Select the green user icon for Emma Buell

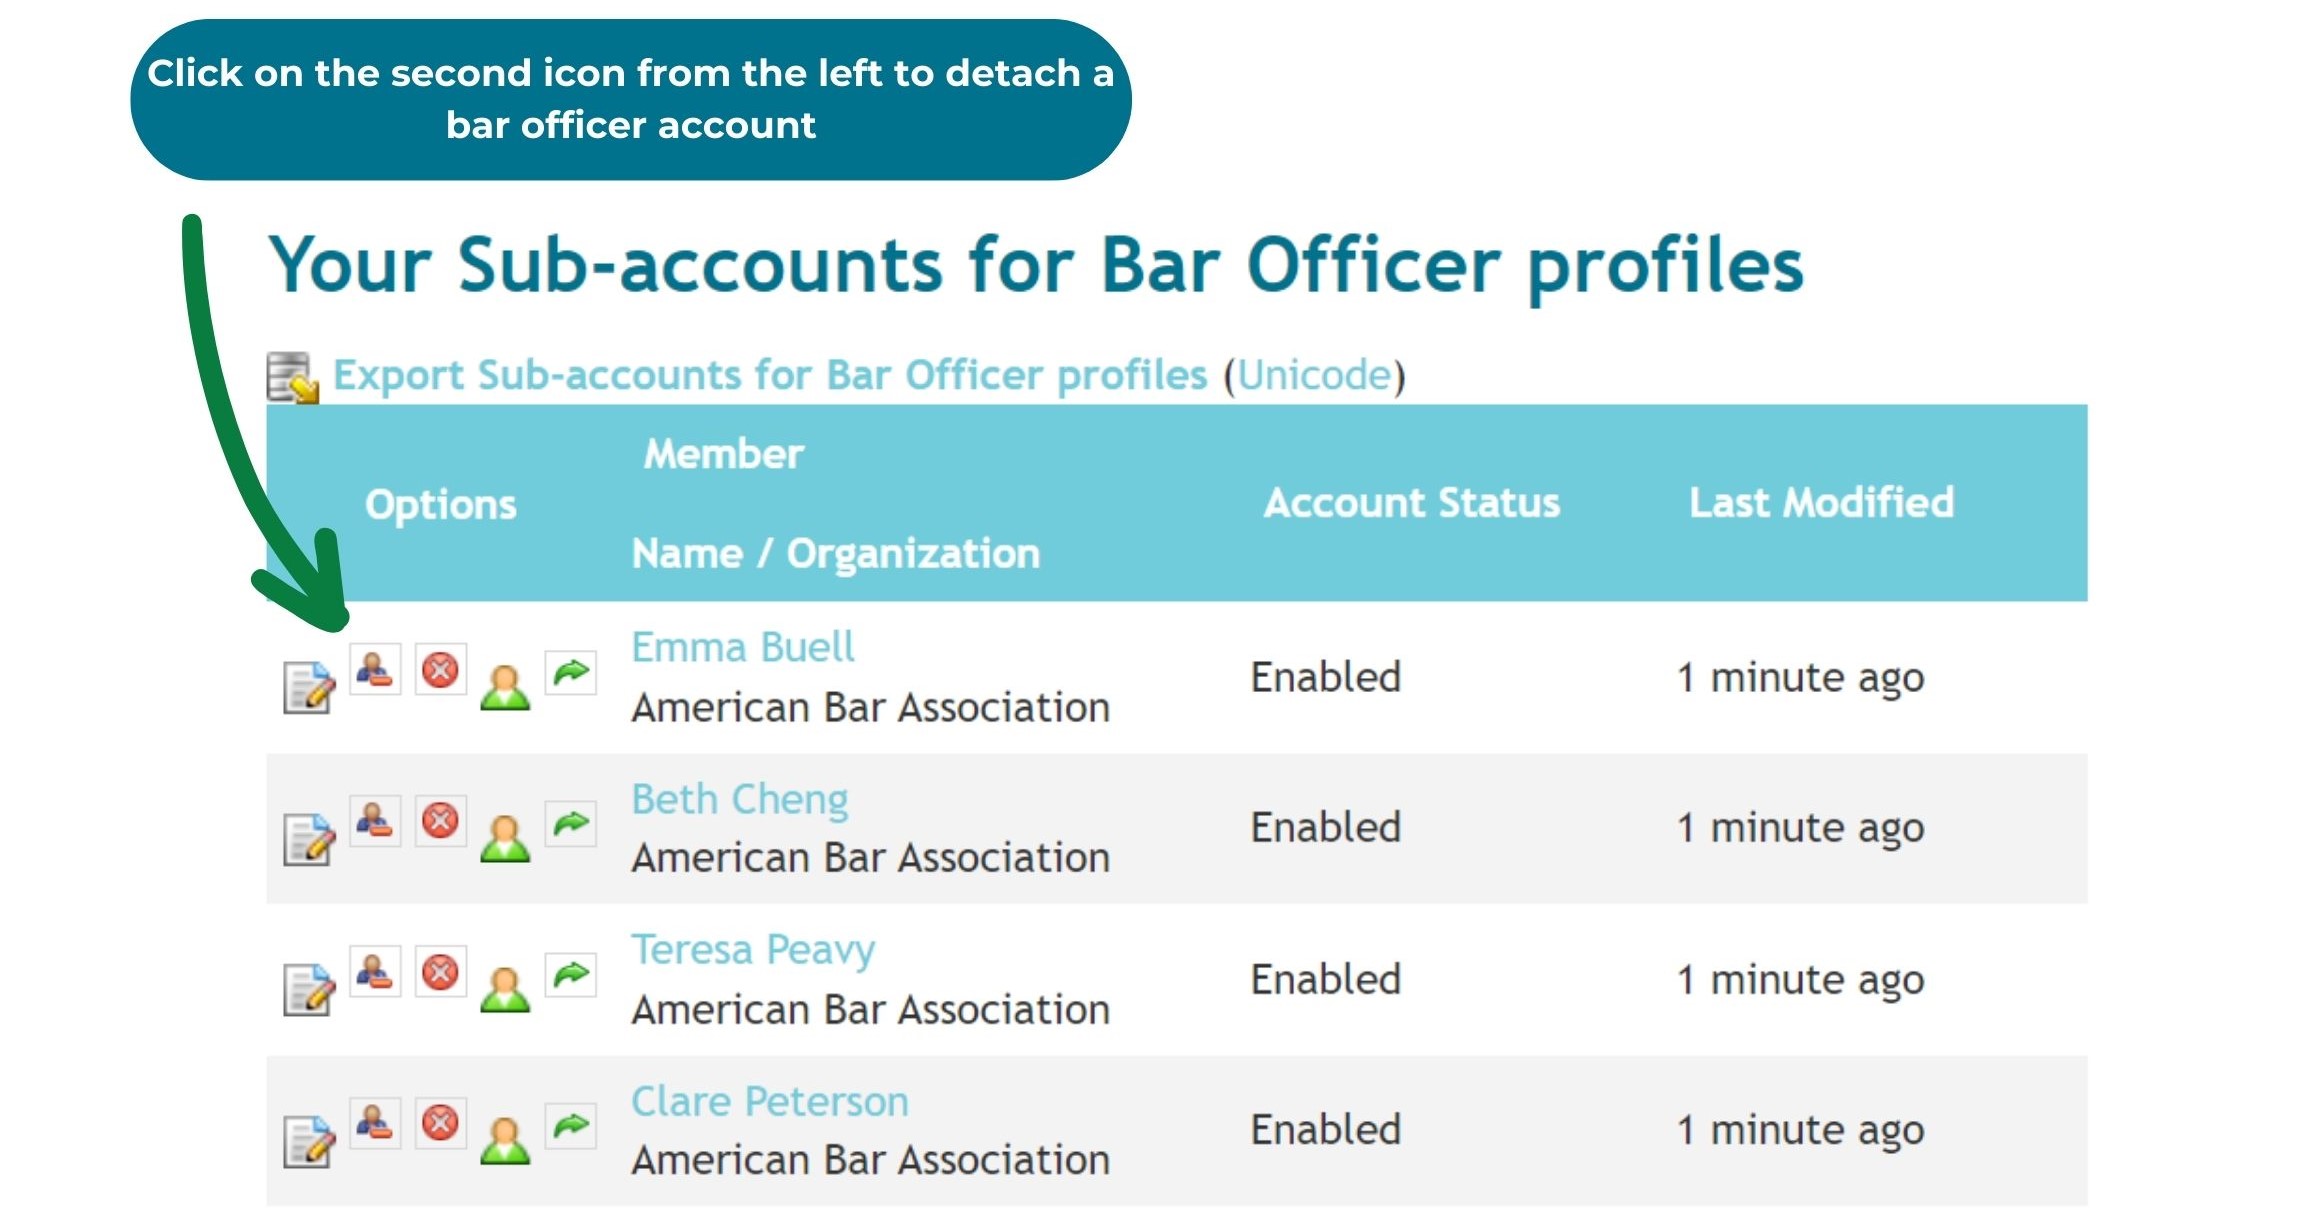point(504,684)
